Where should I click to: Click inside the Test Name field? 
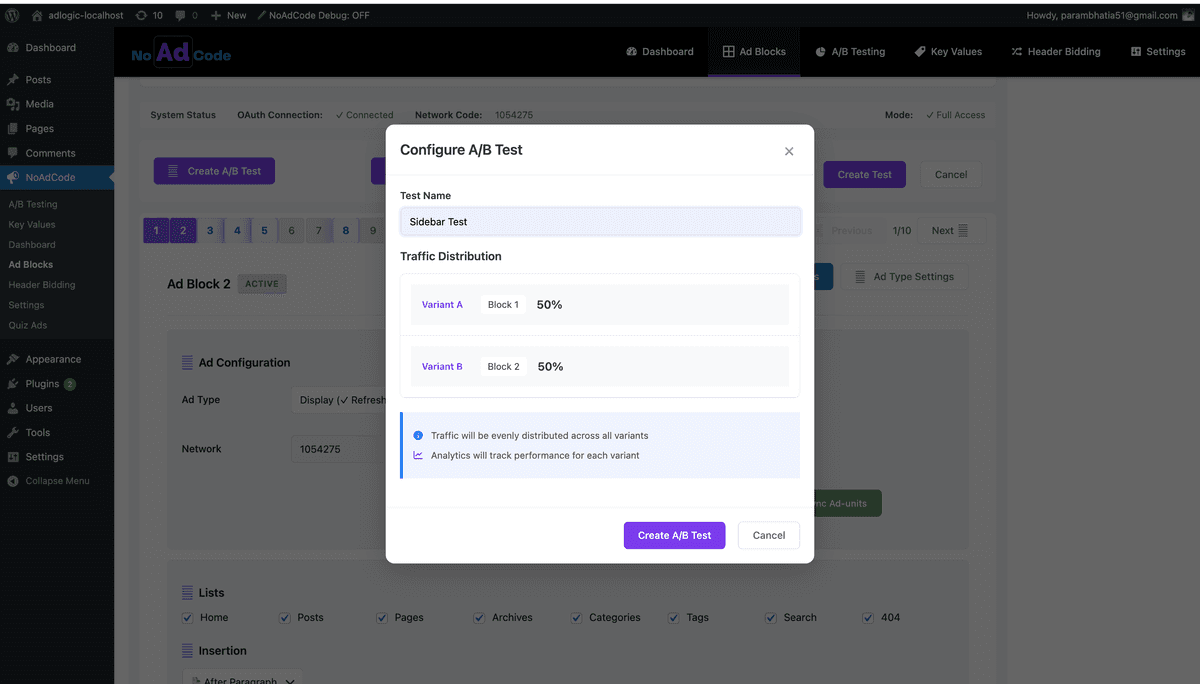coord(600,221)
